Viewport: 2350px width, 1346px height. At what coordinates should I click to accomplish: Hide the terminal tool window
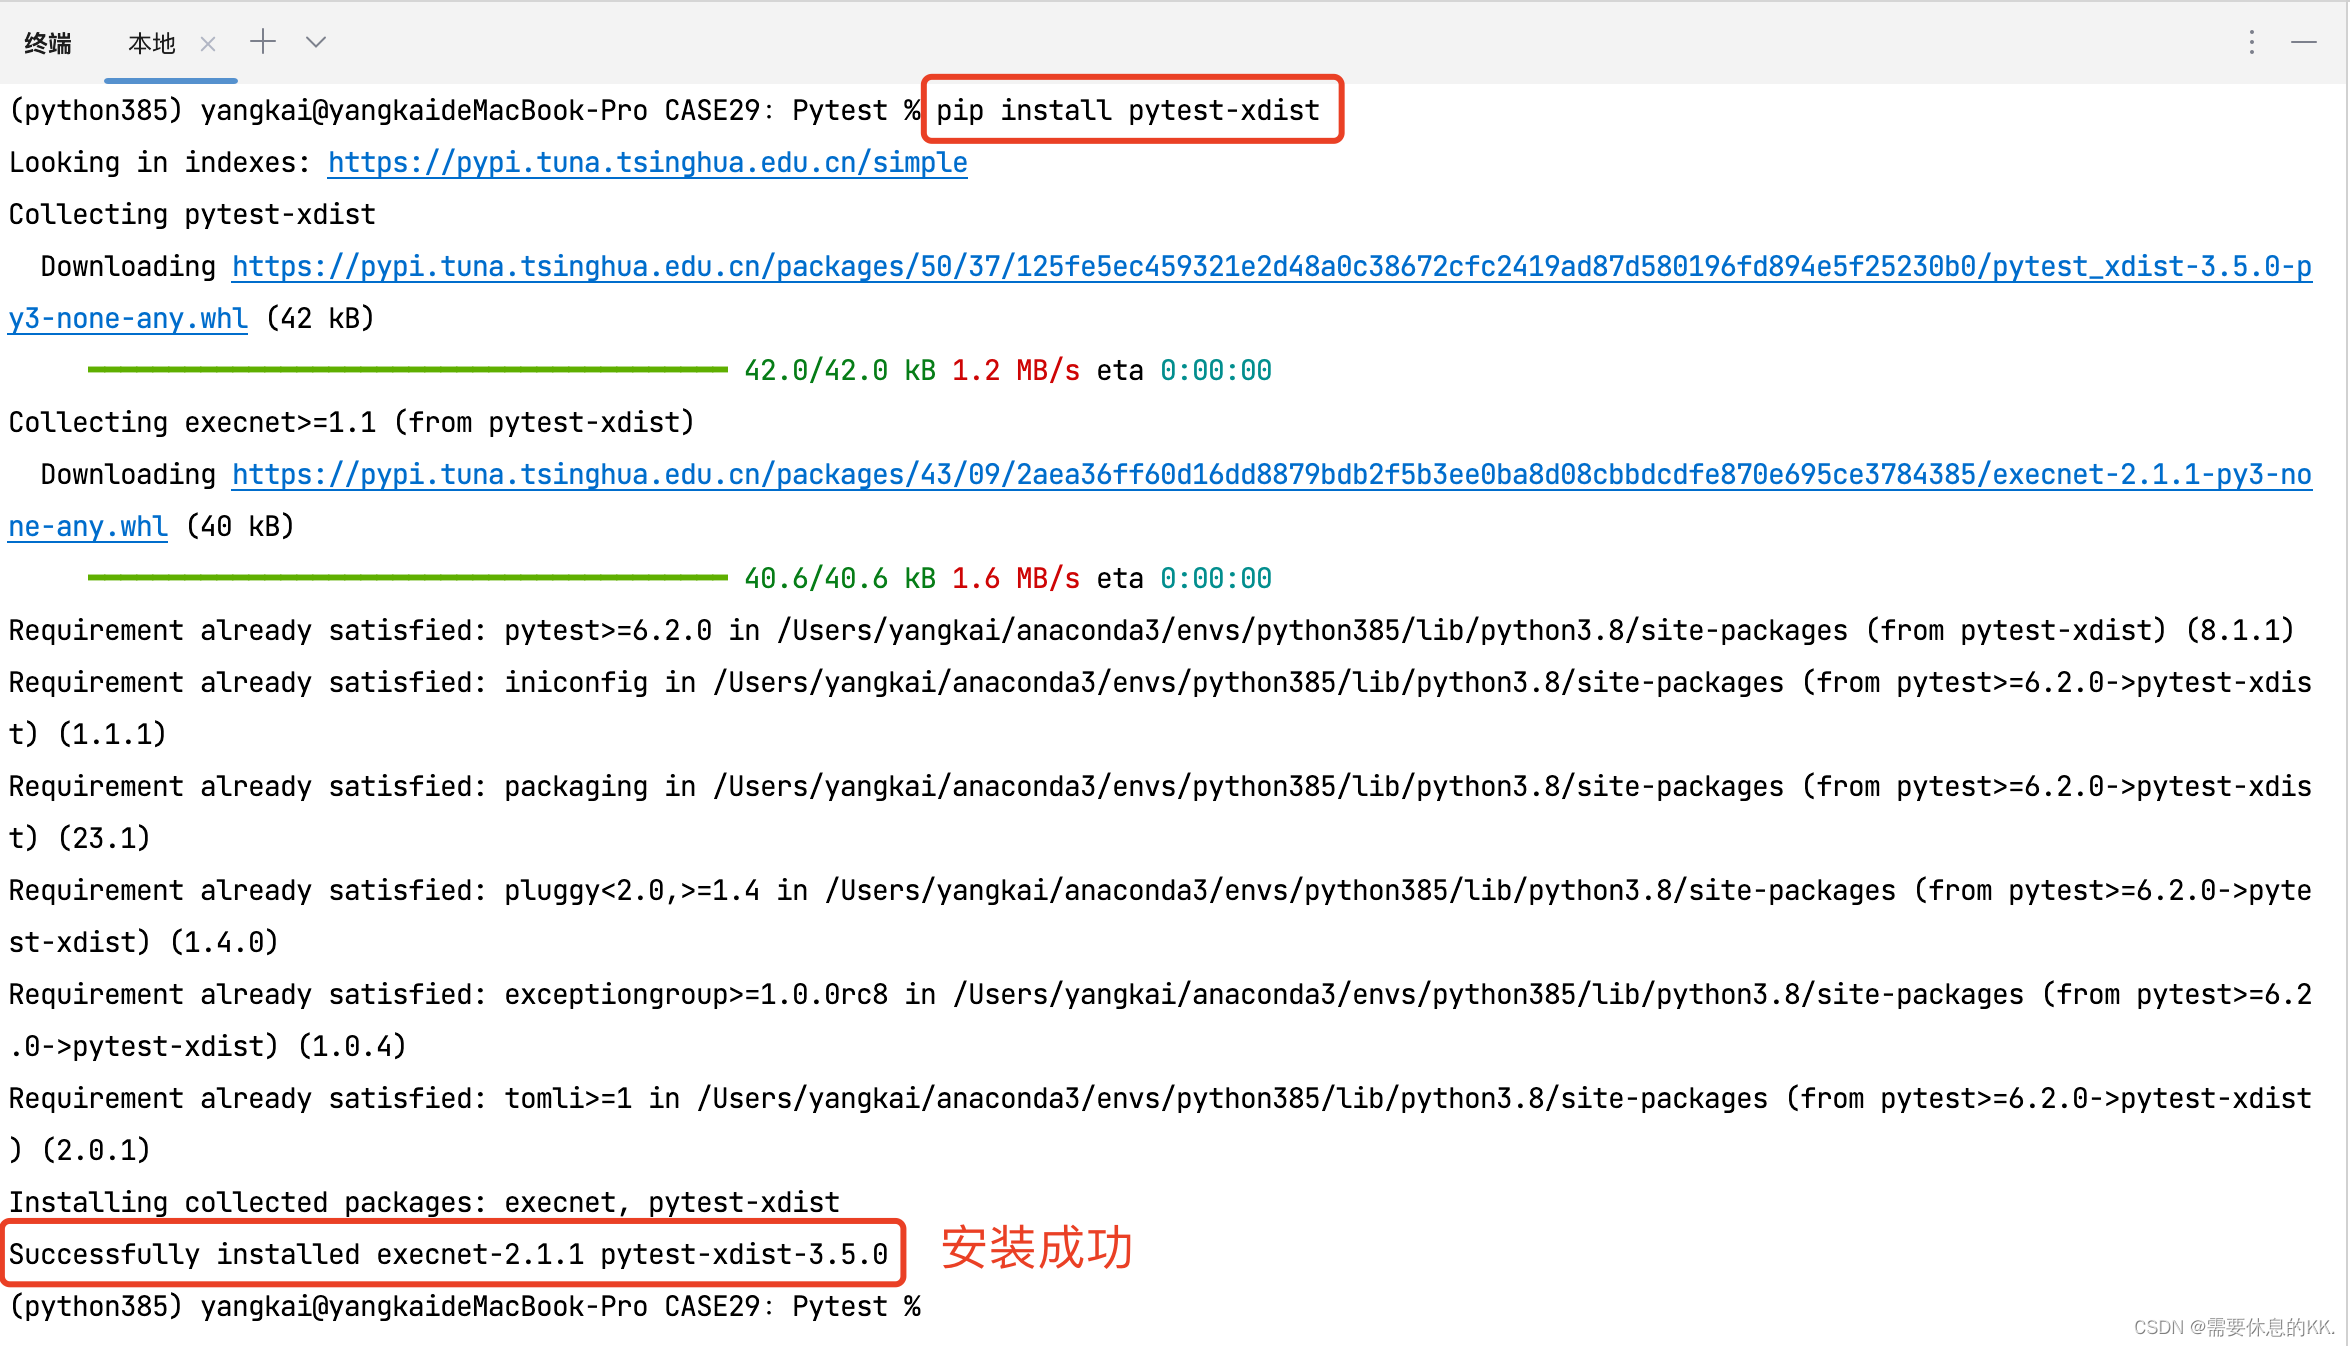(x=2304, y=42)
